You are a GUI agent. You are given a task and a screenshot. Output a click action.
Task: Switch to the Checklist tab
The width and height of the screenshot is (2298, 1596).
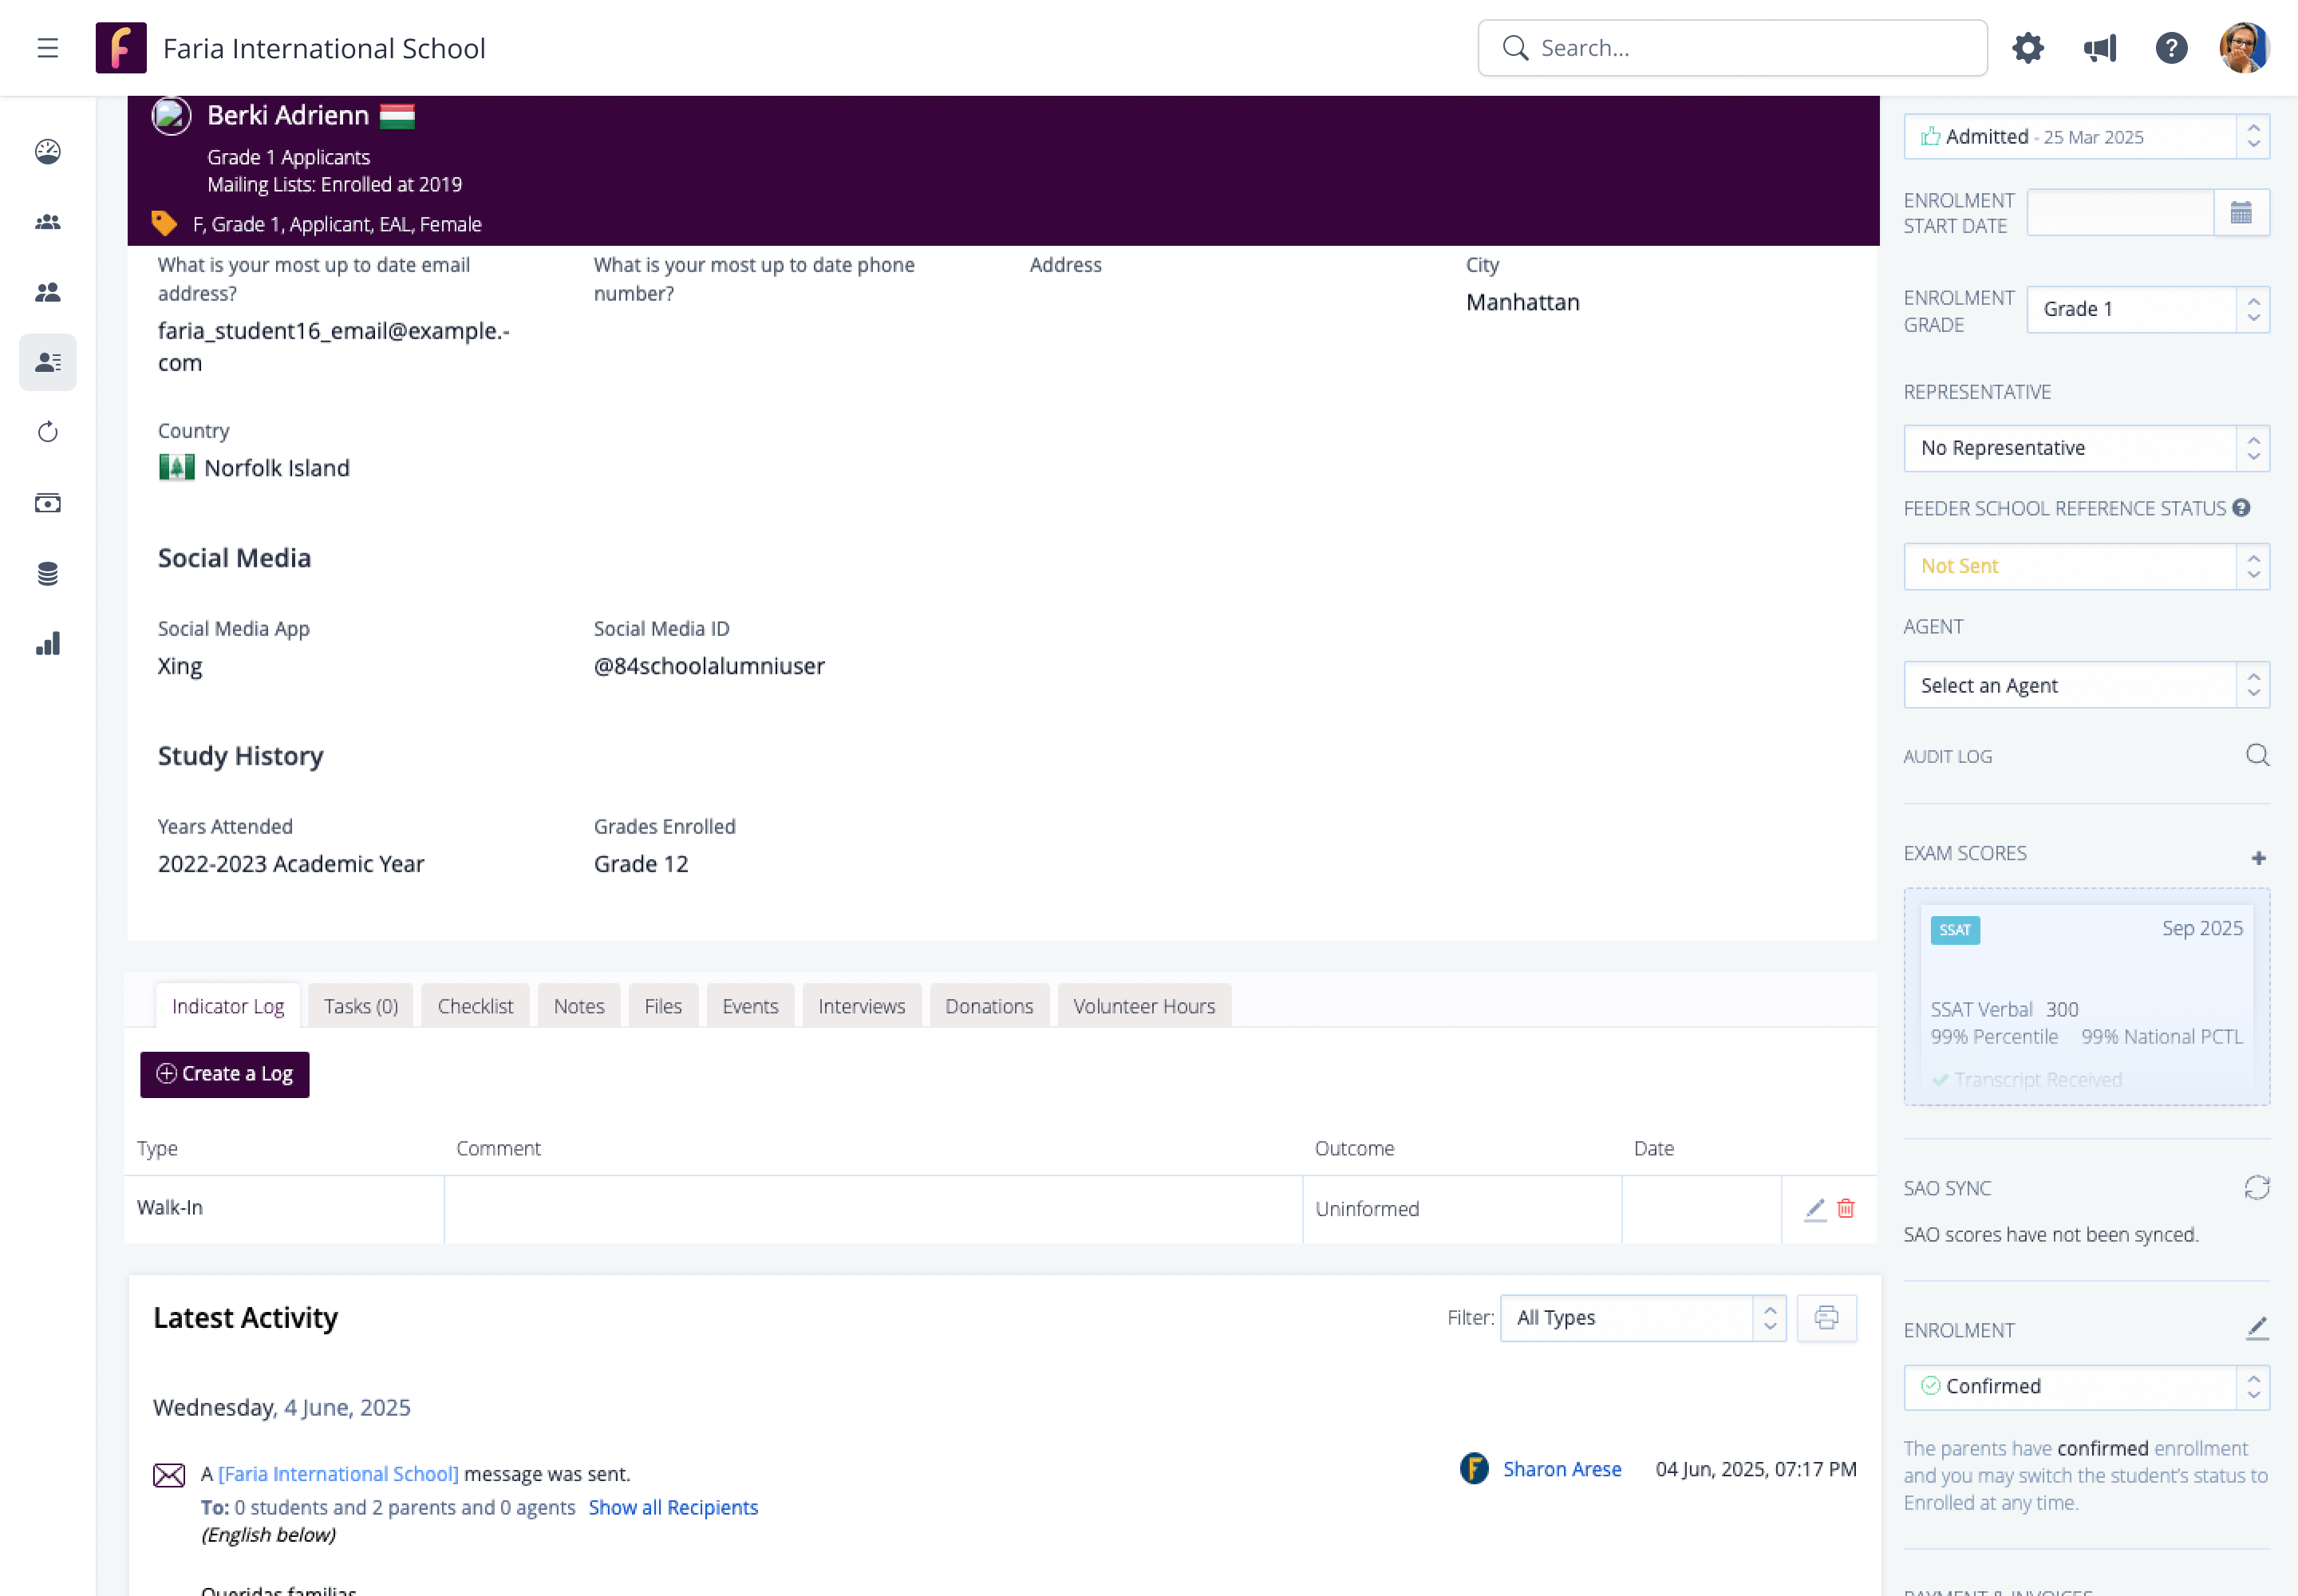click(474, 1006)
